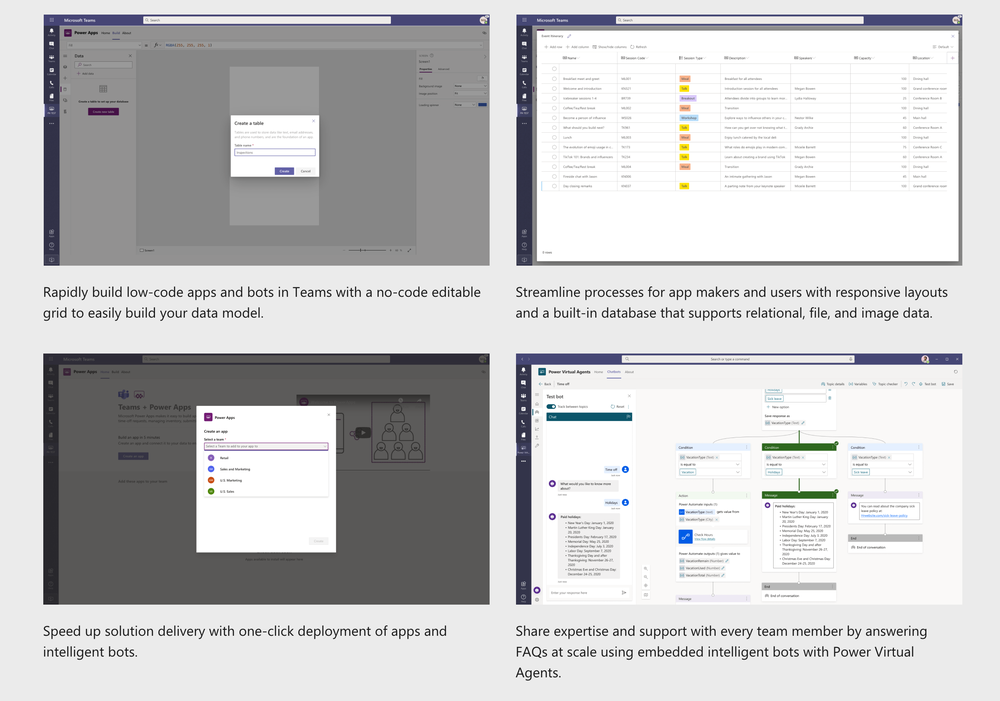The height and width of the screenshot is (701, 1000).
Task: Click fit-to-screen expand icon beside zoom slider
Action: pyautogui.click(x=409, y=250)
